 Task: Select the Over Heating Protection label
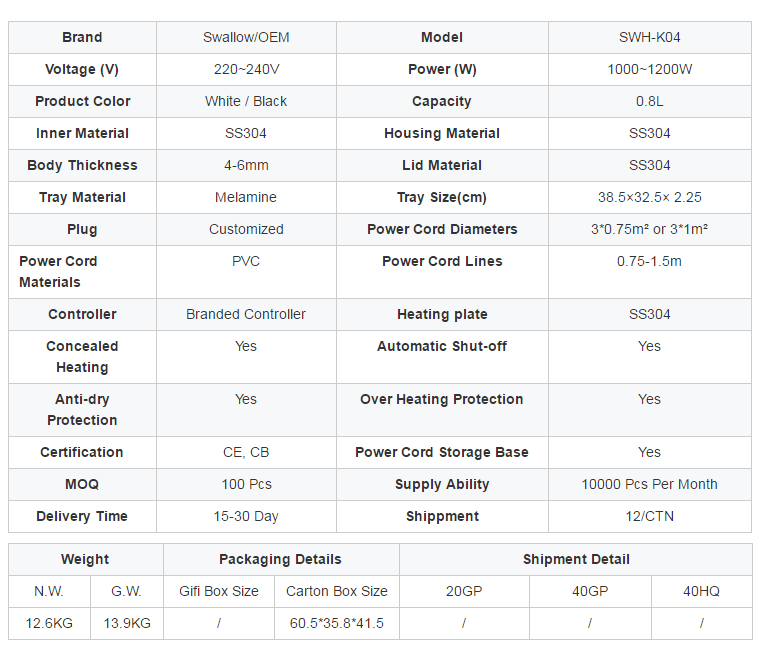(442, 399)
